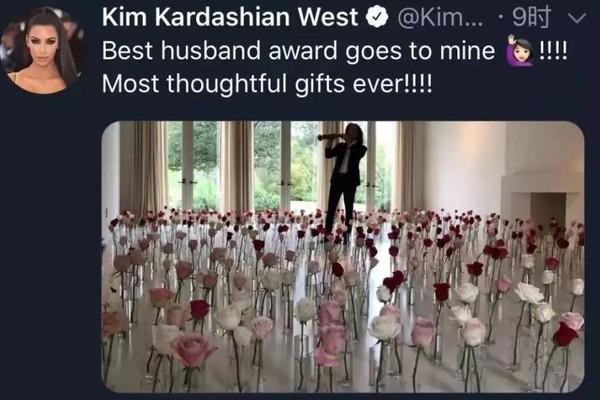Open the roses room video thumbnail
Screen dimensions: 600x400
point(343,256)
